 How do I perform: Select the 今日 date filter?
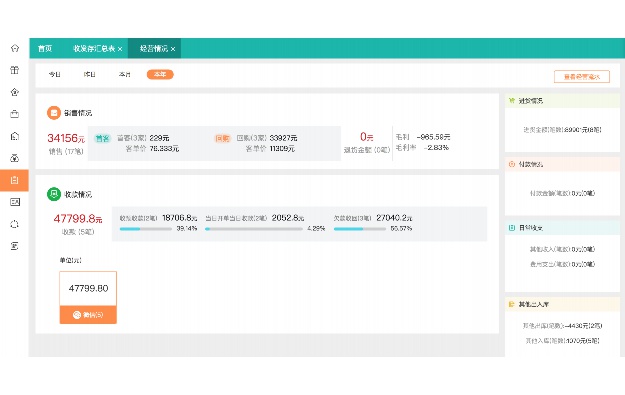click(x=55, y=75)
